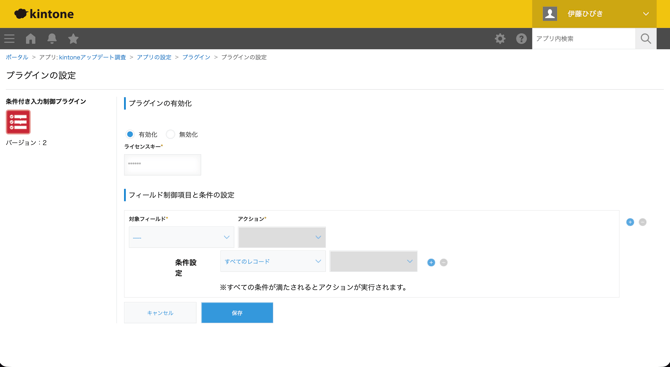The height and width of the screenshot is (367, 670).
Task: Click the red plugin icon
Action: (x=18, y=122)
